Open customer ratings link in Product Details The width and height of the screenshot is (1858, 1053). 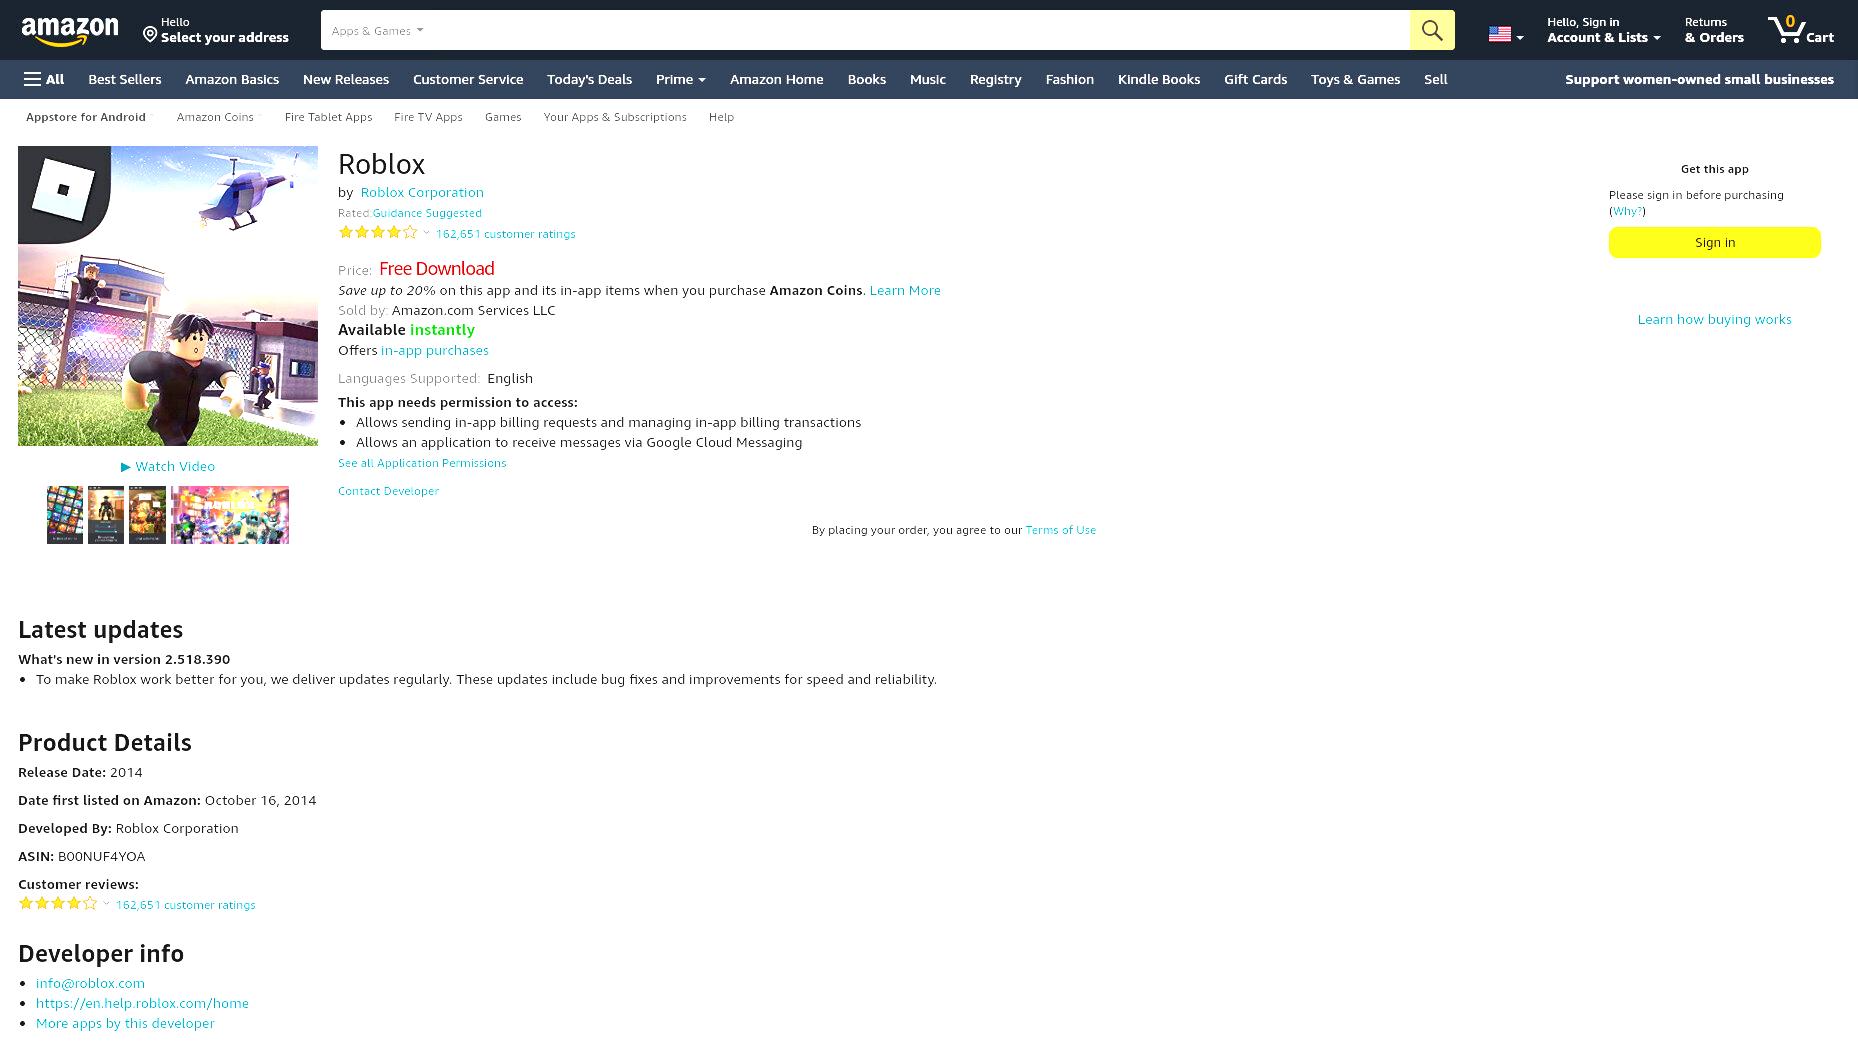pos(185,905)
